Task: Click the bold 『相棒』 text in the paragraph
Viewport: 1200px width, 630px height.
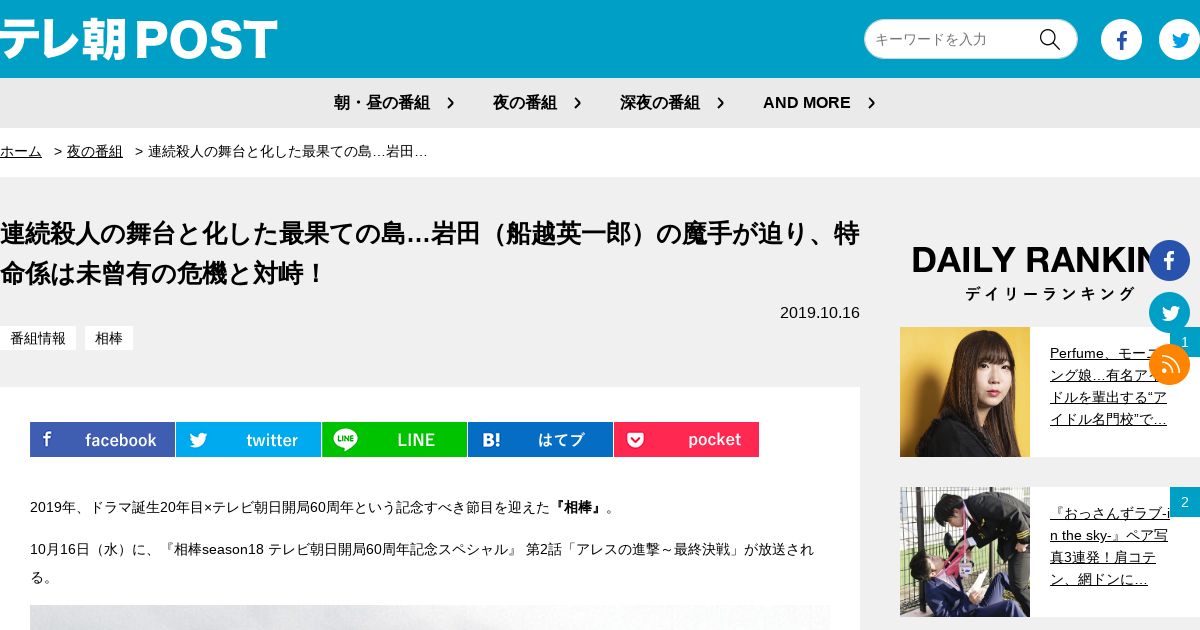Action: click(579, 507)
